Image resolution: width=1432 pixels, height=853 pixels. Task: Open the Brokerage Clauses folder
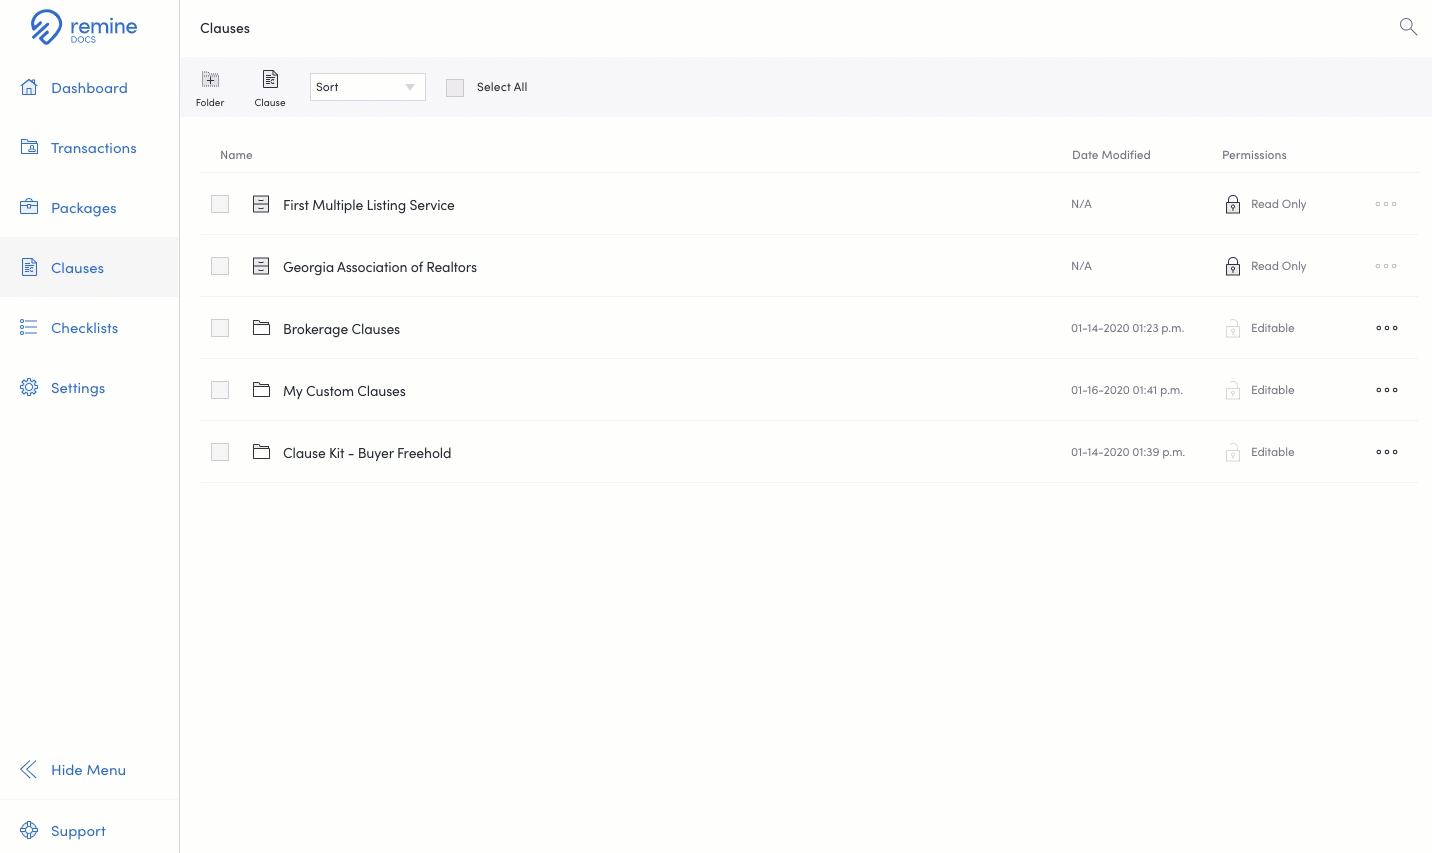[341, 329]
